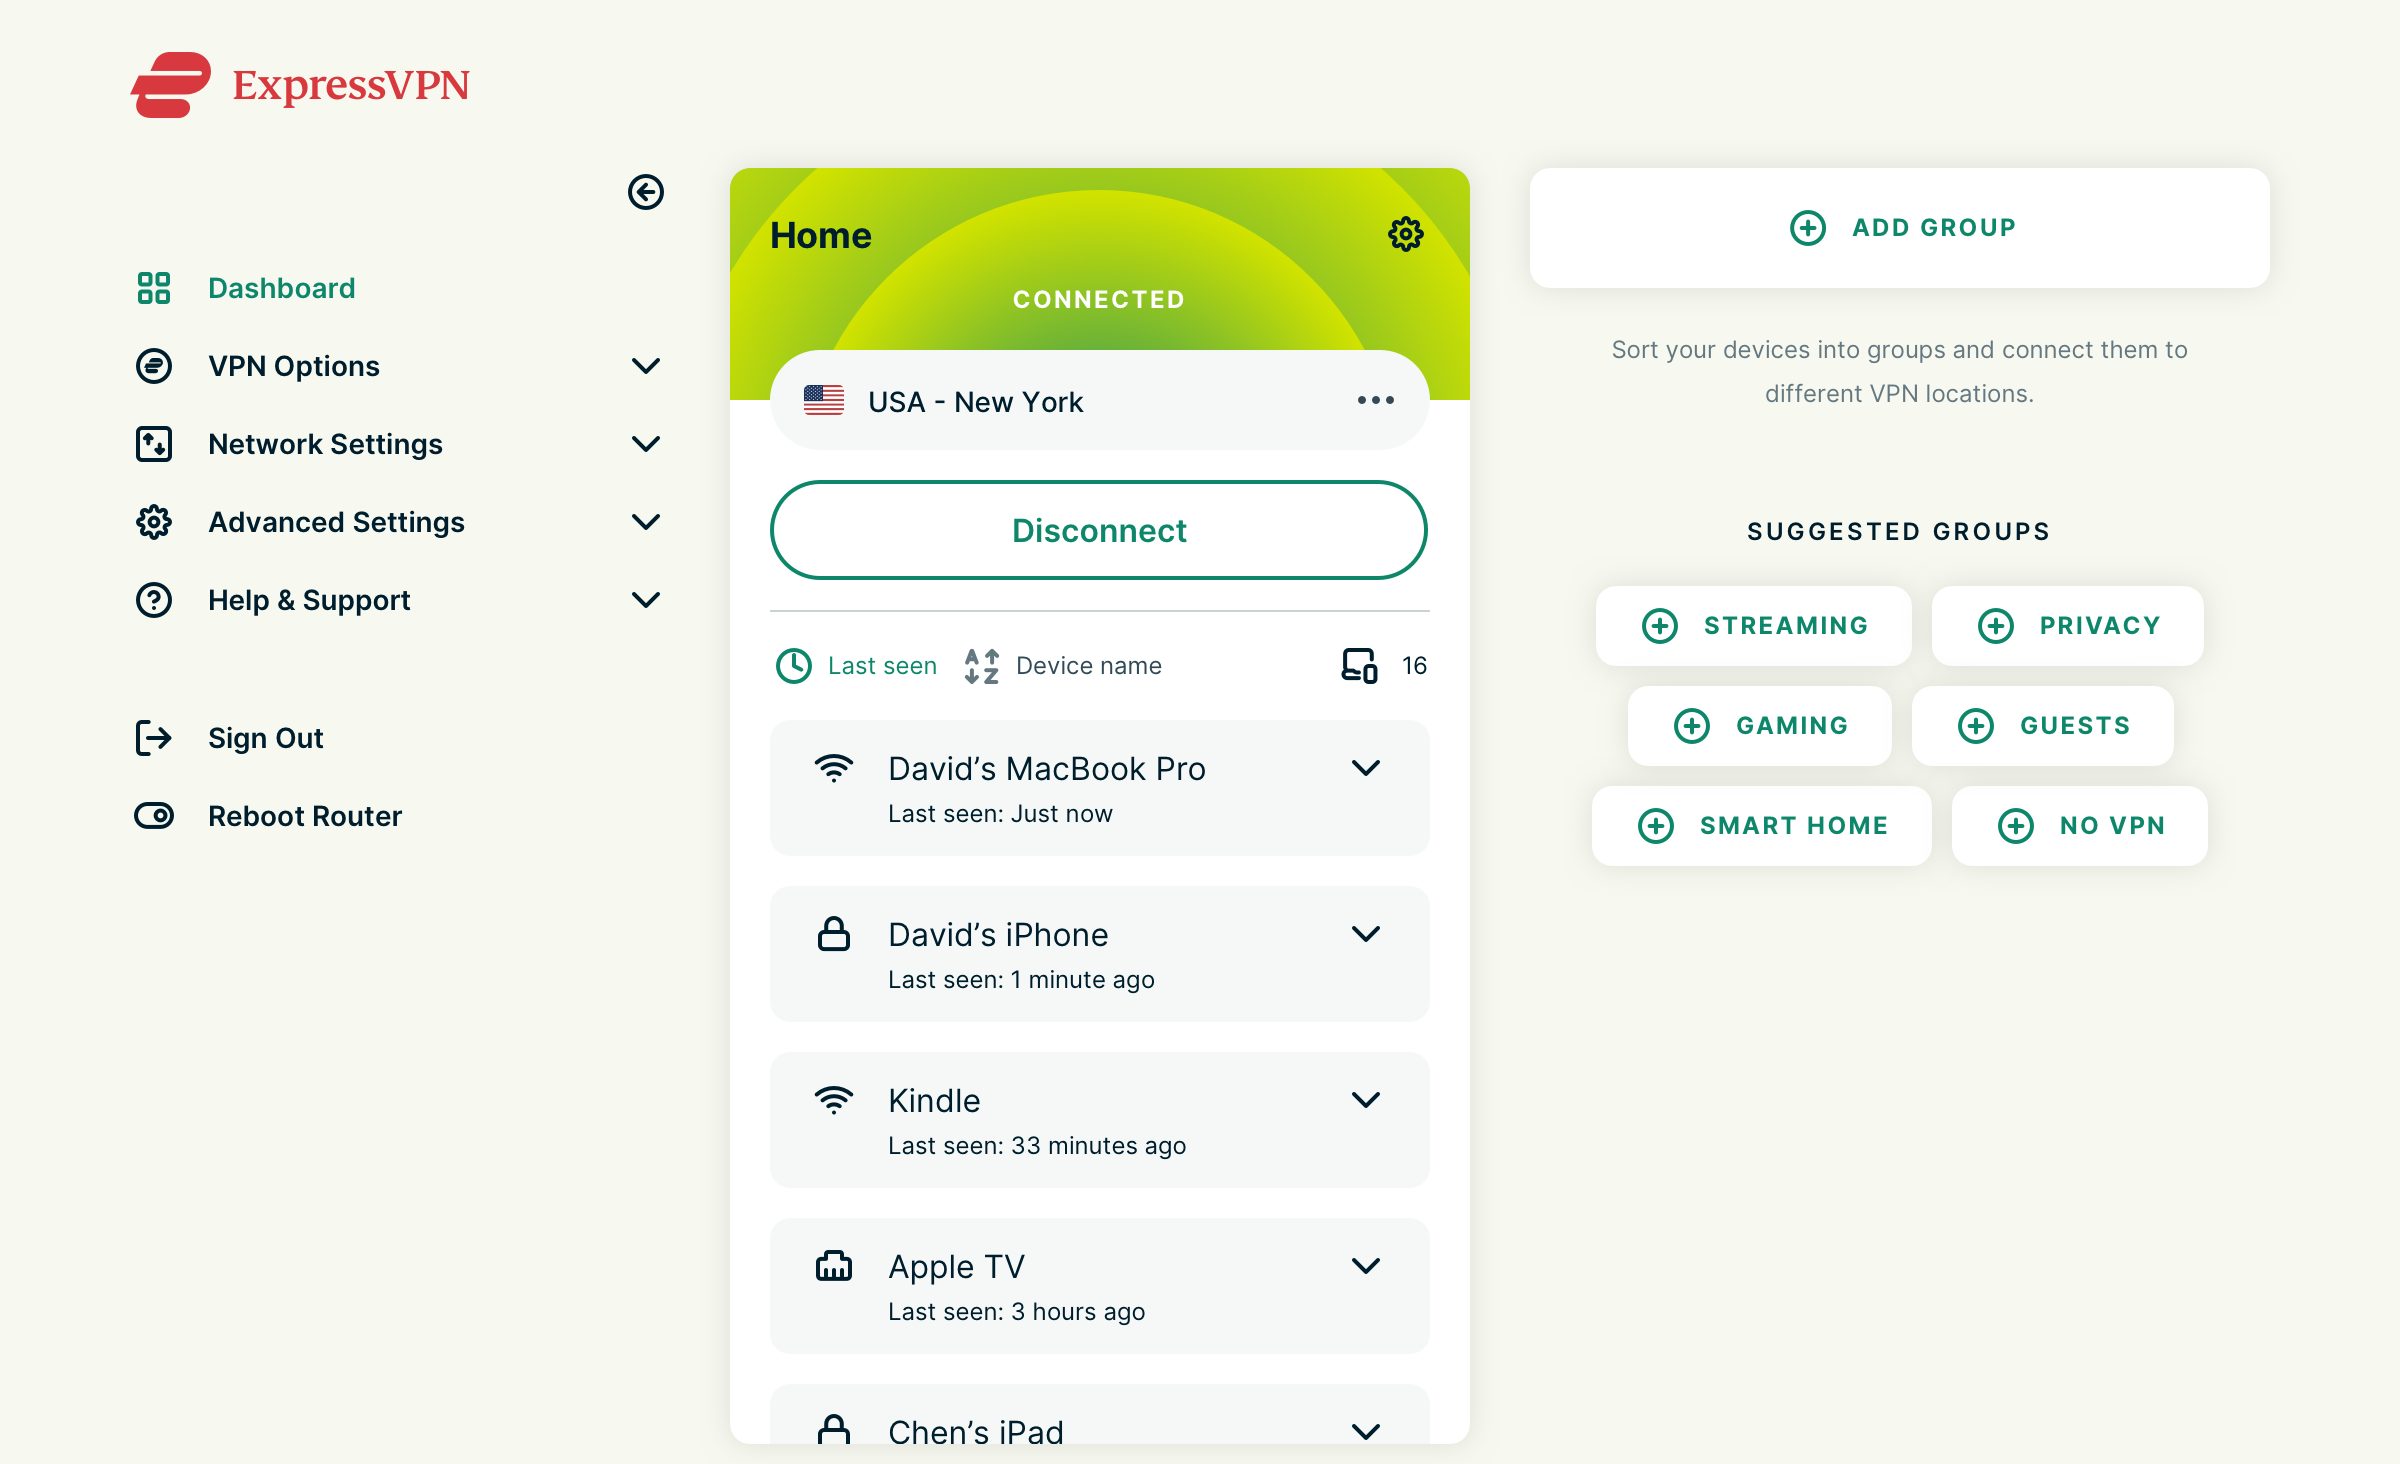Expand the Kindle device entry

[1366, 1101]
